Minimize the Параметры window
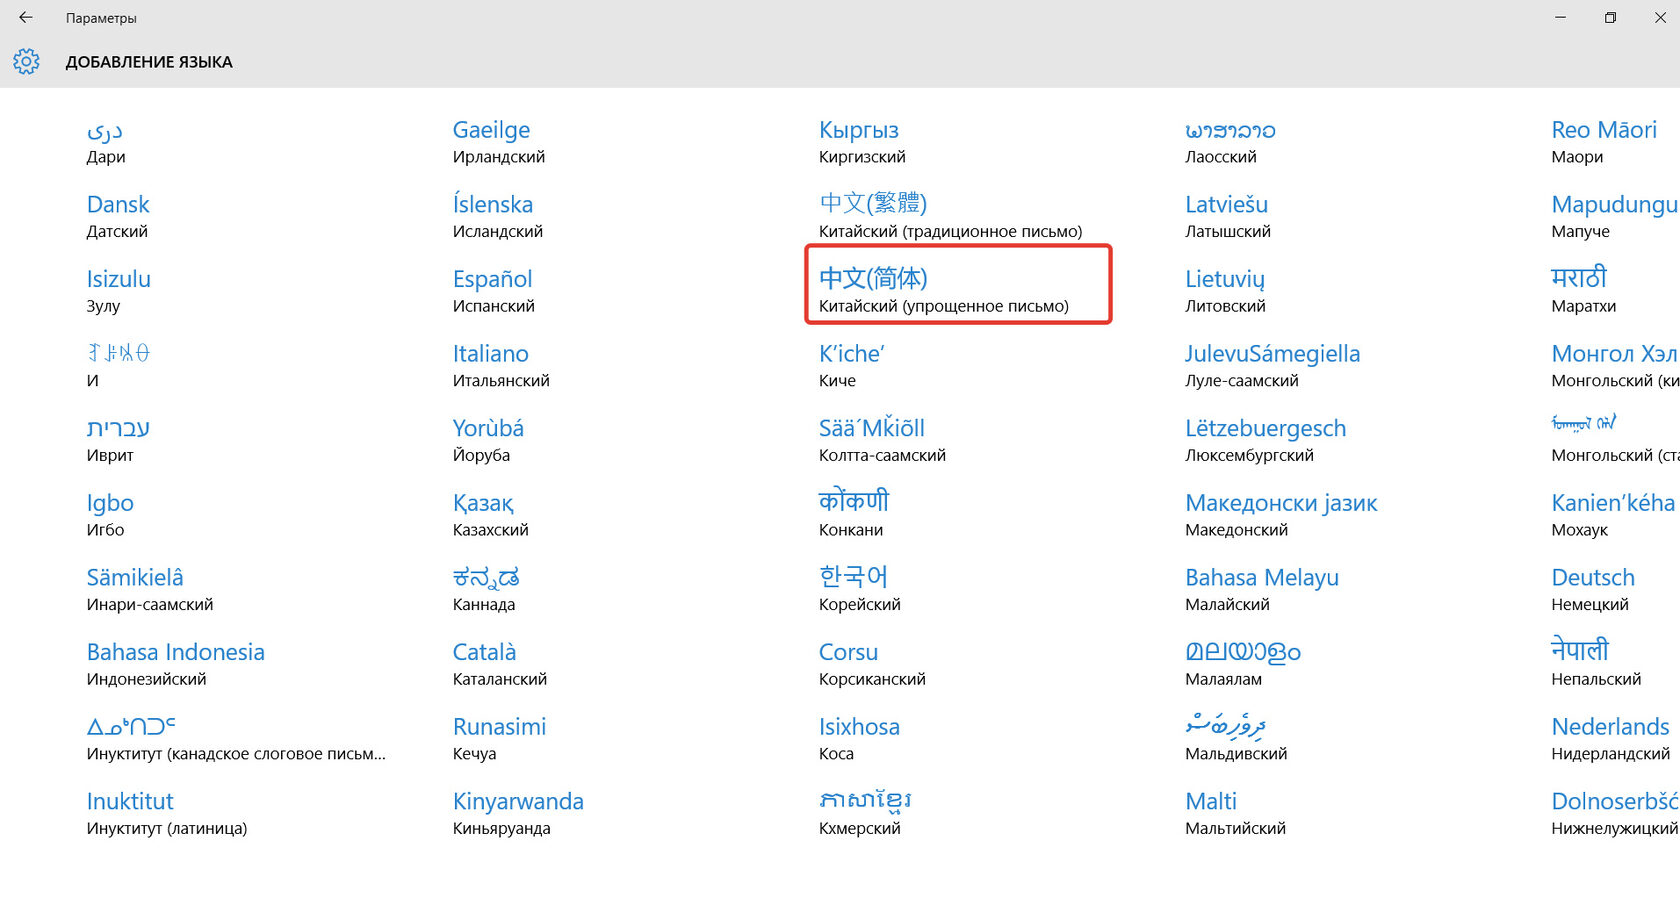The height and width of the screenshot is (898, 1680). (x=1560, y=17)
